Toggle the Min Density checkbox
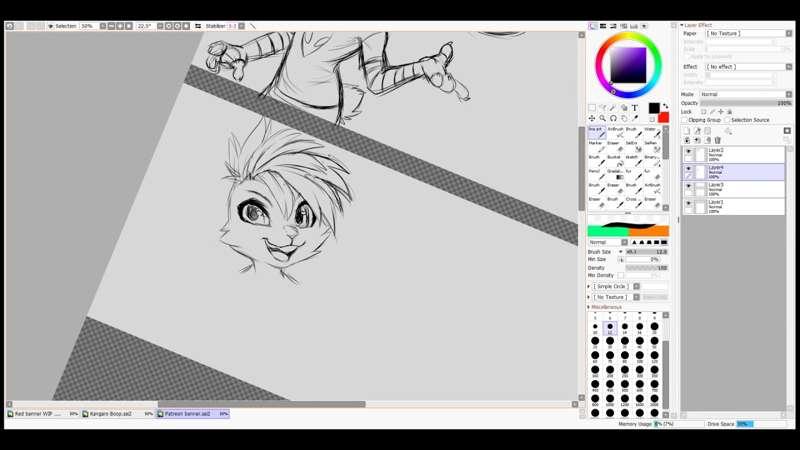This screenshot has height=450, width=800. 621,276
